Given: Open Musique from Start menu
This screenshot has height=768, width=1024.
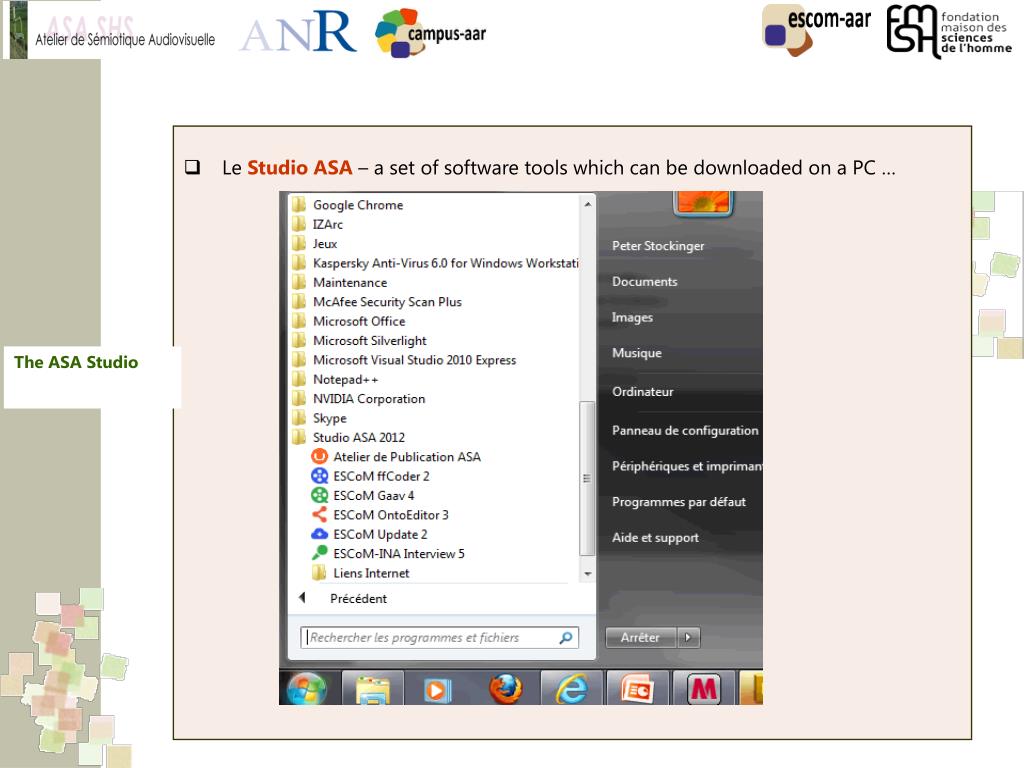Looking at the screenshot, I should (637, 353).
